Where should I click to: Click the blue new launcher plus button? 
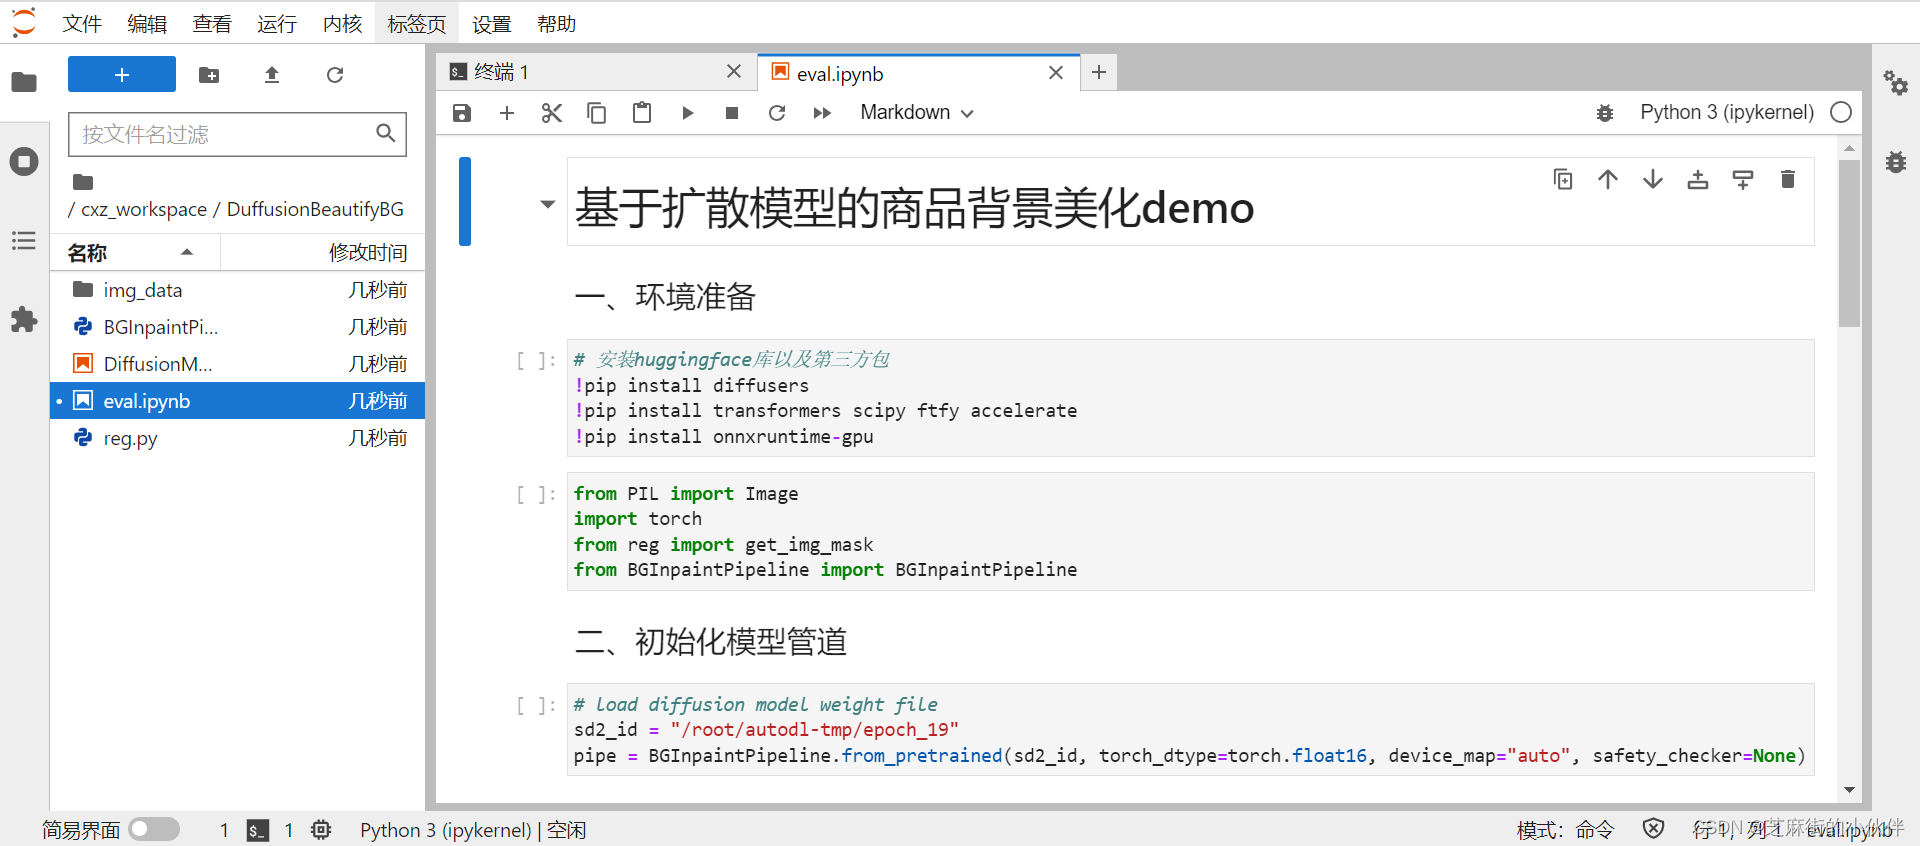pyautogui.click(x=122, y=74)
